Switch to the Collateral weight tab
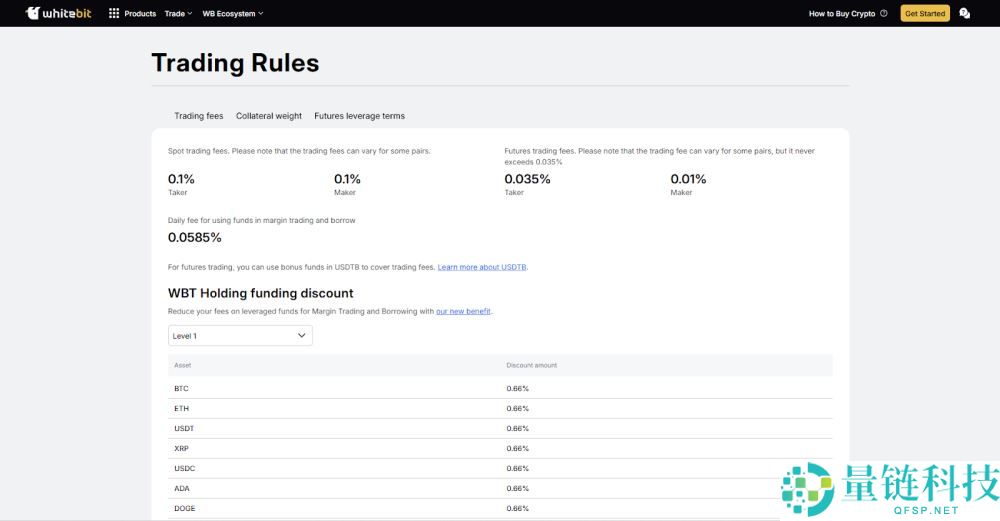 (269, 116)
